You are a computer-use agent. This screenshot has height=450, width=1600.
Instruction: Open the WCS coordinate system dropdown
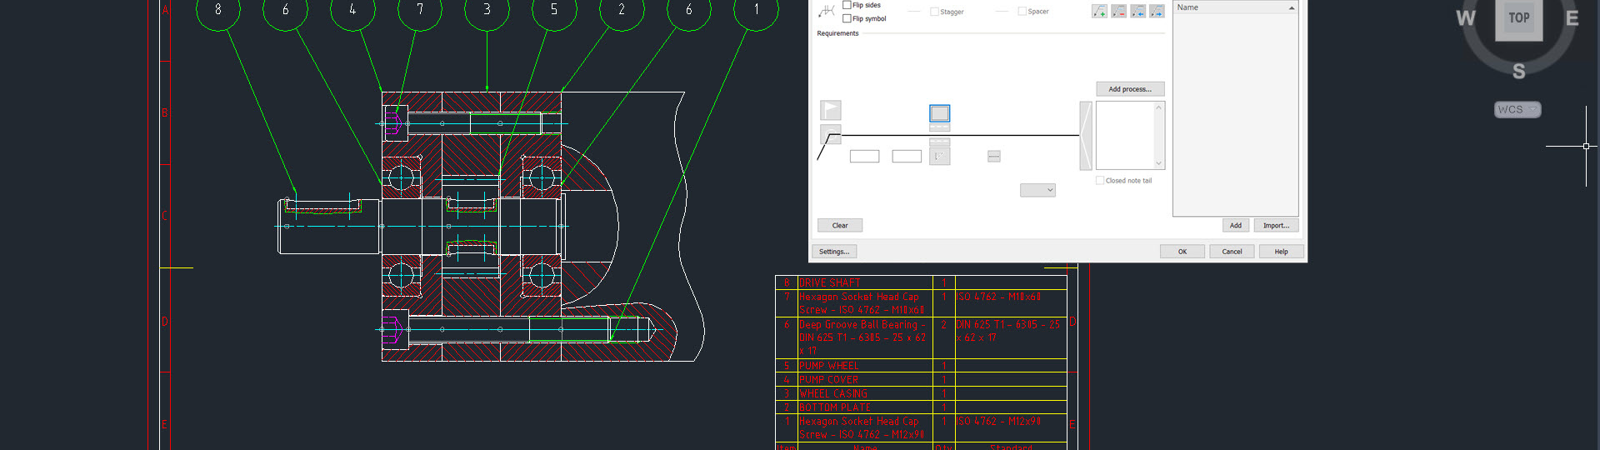click(1518, 109)
